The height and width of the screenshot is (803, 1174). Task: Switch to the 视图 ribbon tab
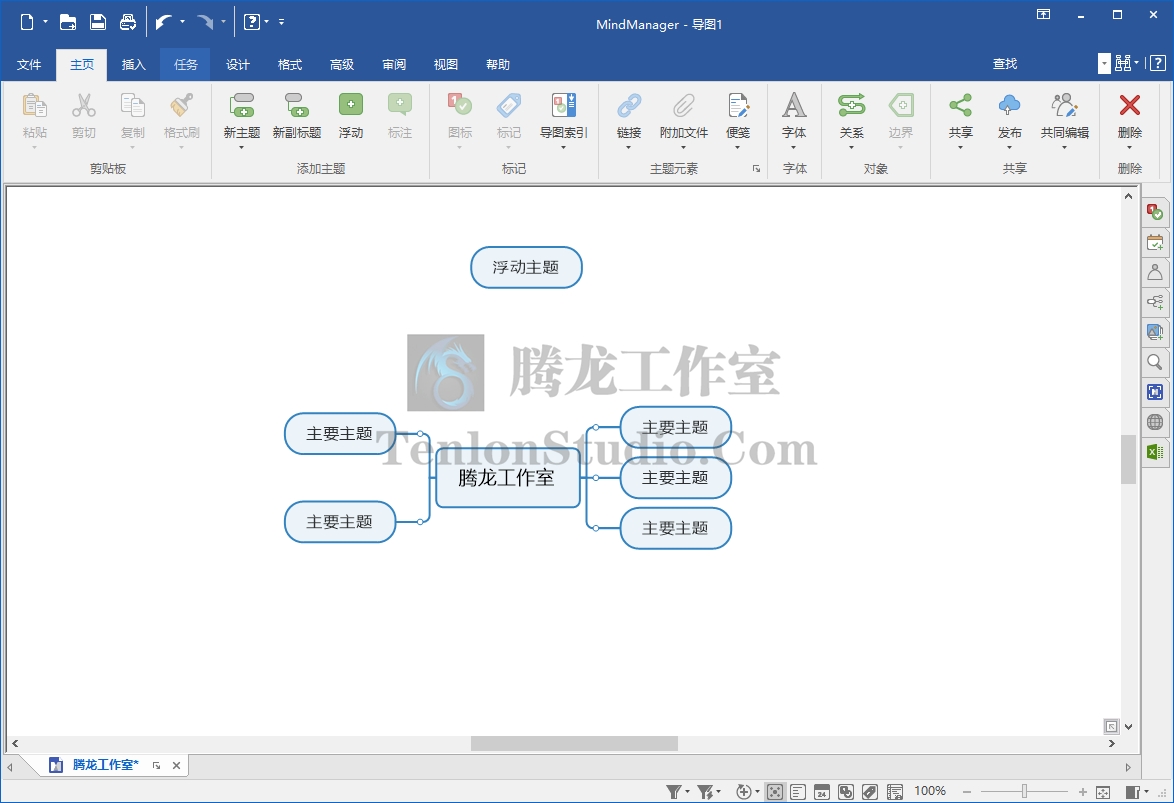(445, 64)
